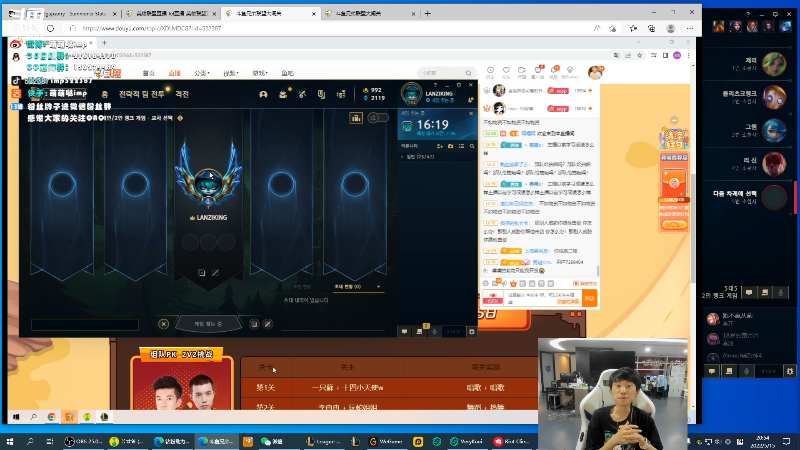Screen dimensions: 800x450
Task: Click the Douyu search box
Action: pos(446,73)
